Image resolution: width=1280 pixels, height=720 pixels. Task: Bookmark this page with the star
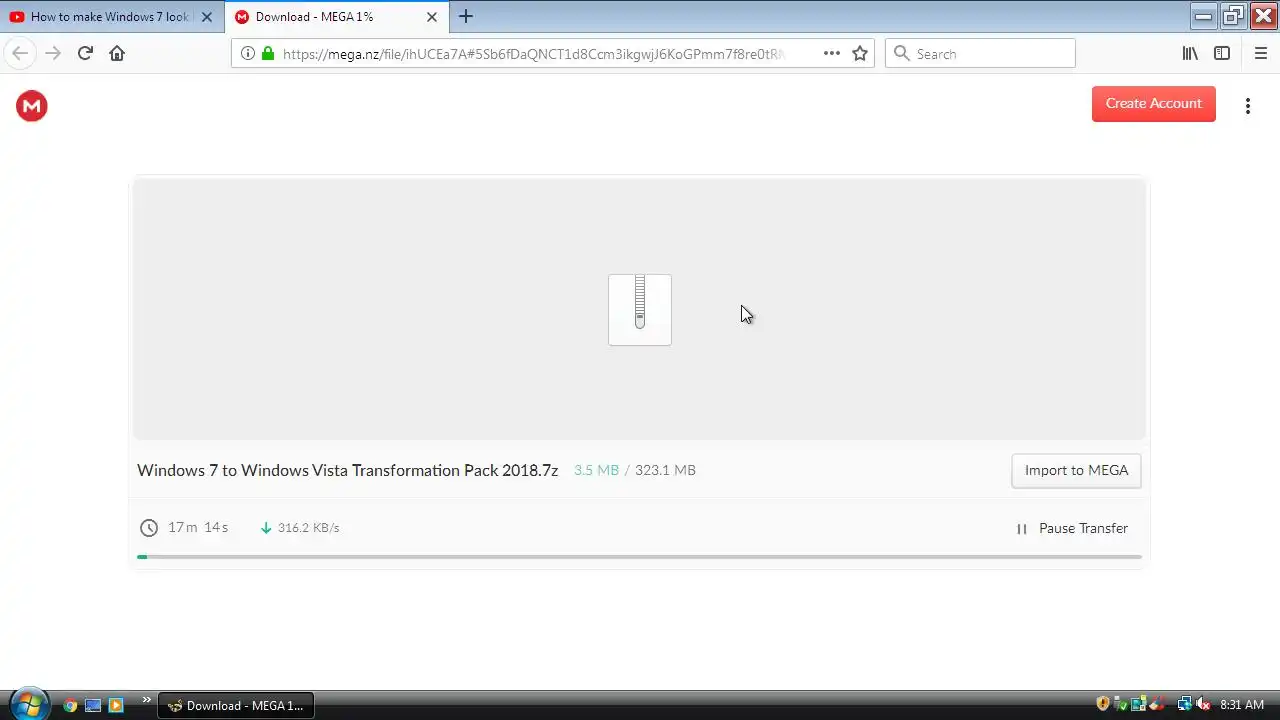860,54
